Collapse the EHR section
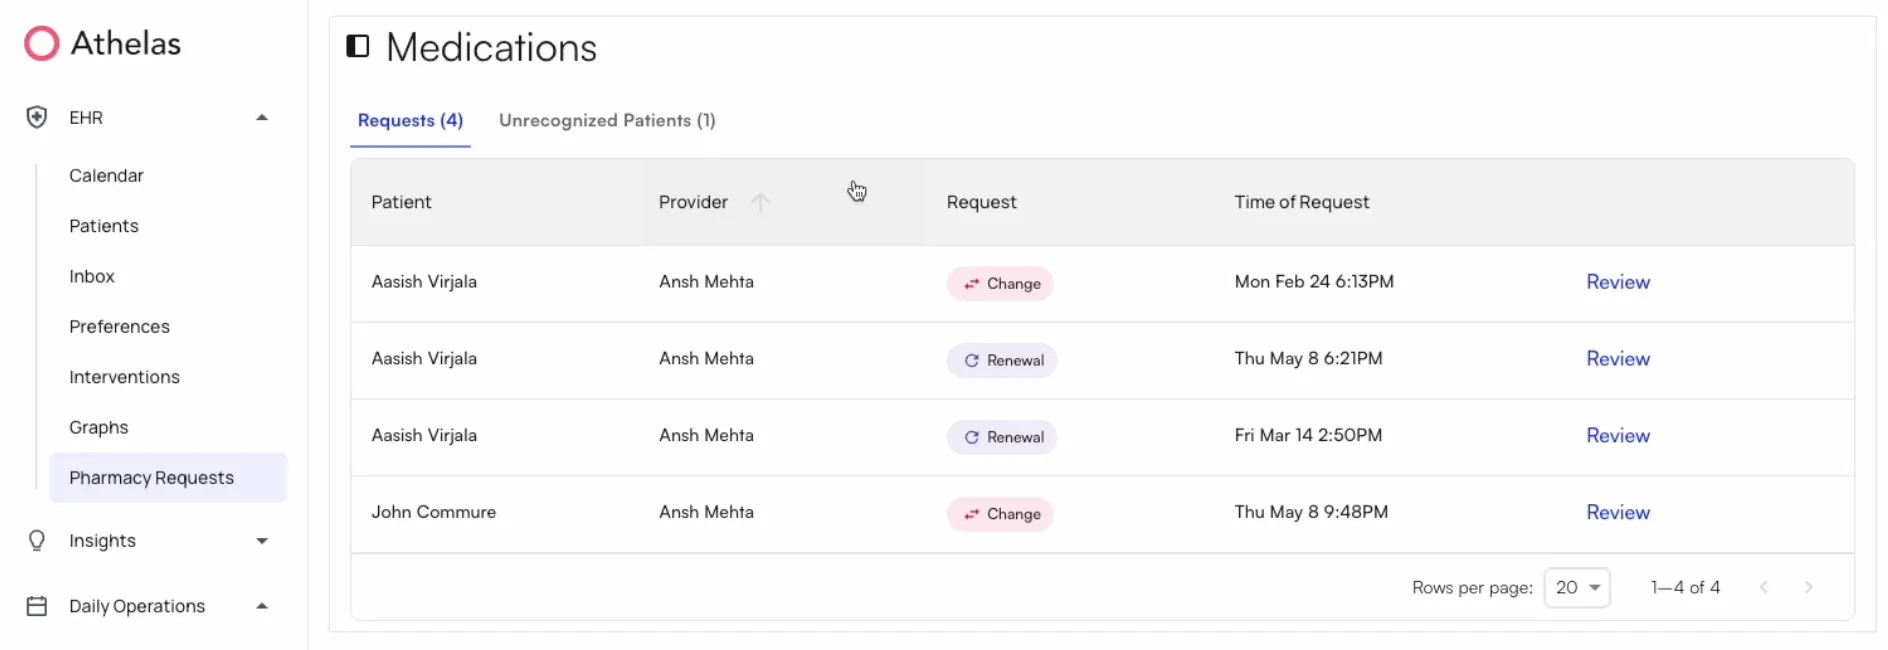This screenshot has width=1888, height=650. (262, 118)
